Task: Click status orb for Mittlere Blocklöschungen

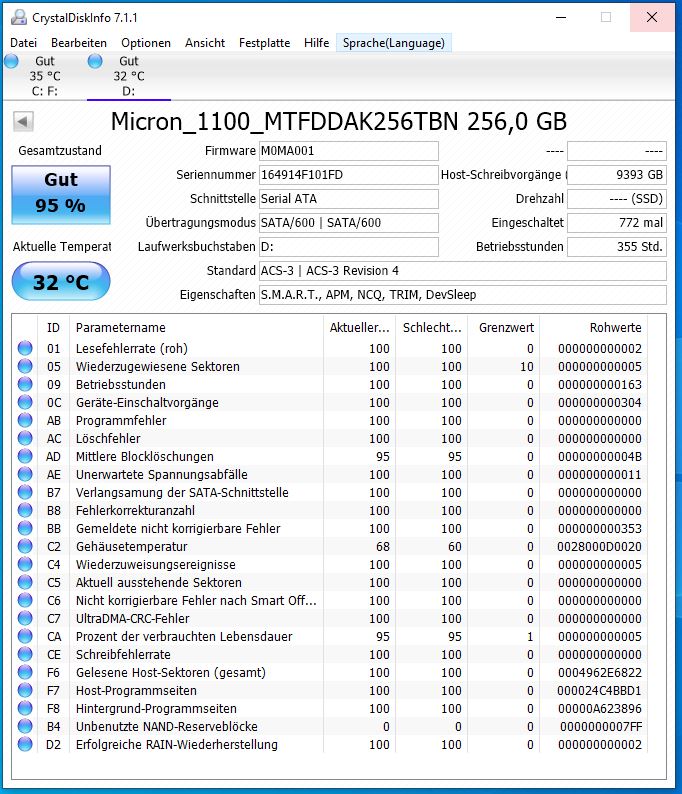Action: [x=25, y=456]
